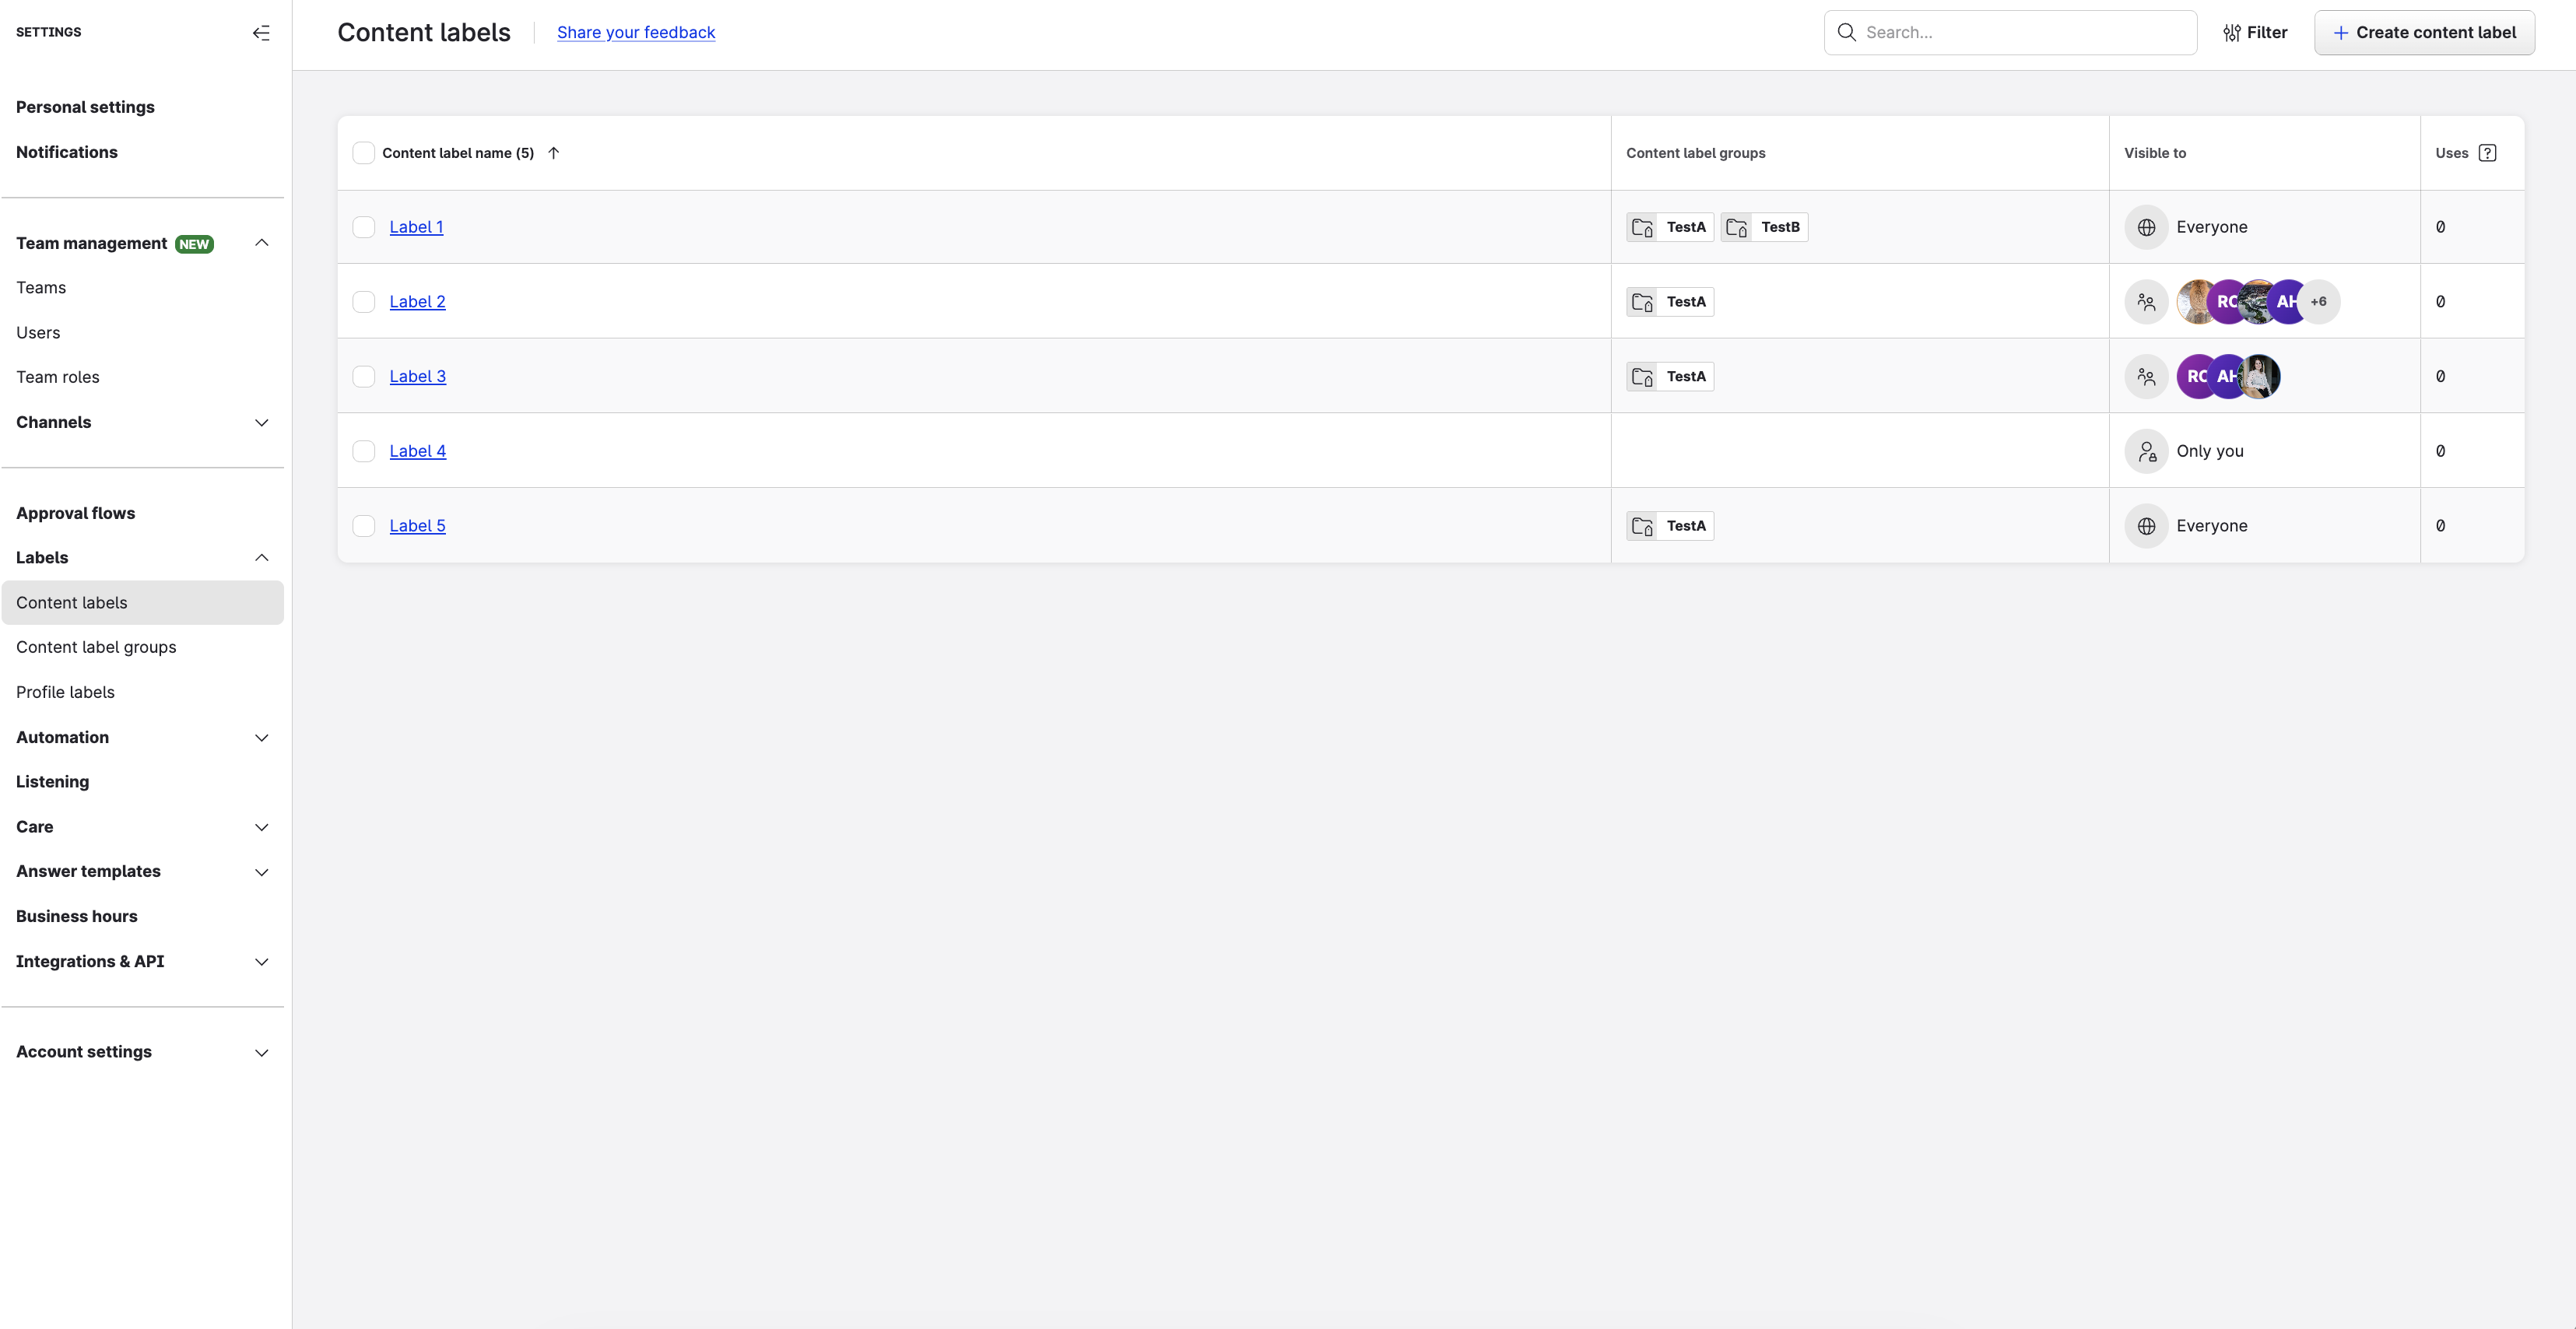Click sort arrow beside Content label name
Image resolution: width=2576 pixels, height=1329 pixels.
[x=553, y=153]
